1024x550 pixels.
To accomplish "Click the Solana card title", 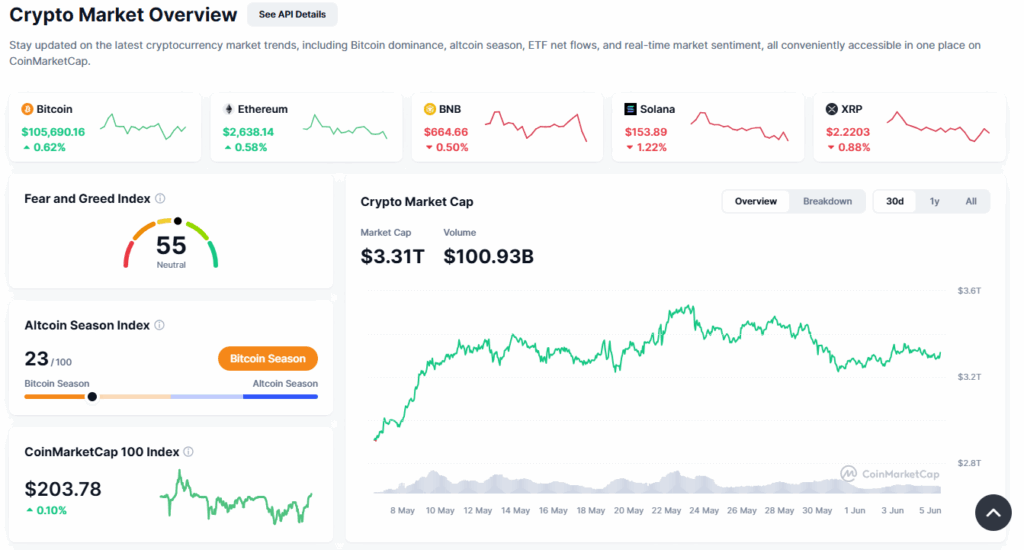I will tap(658, 109).
